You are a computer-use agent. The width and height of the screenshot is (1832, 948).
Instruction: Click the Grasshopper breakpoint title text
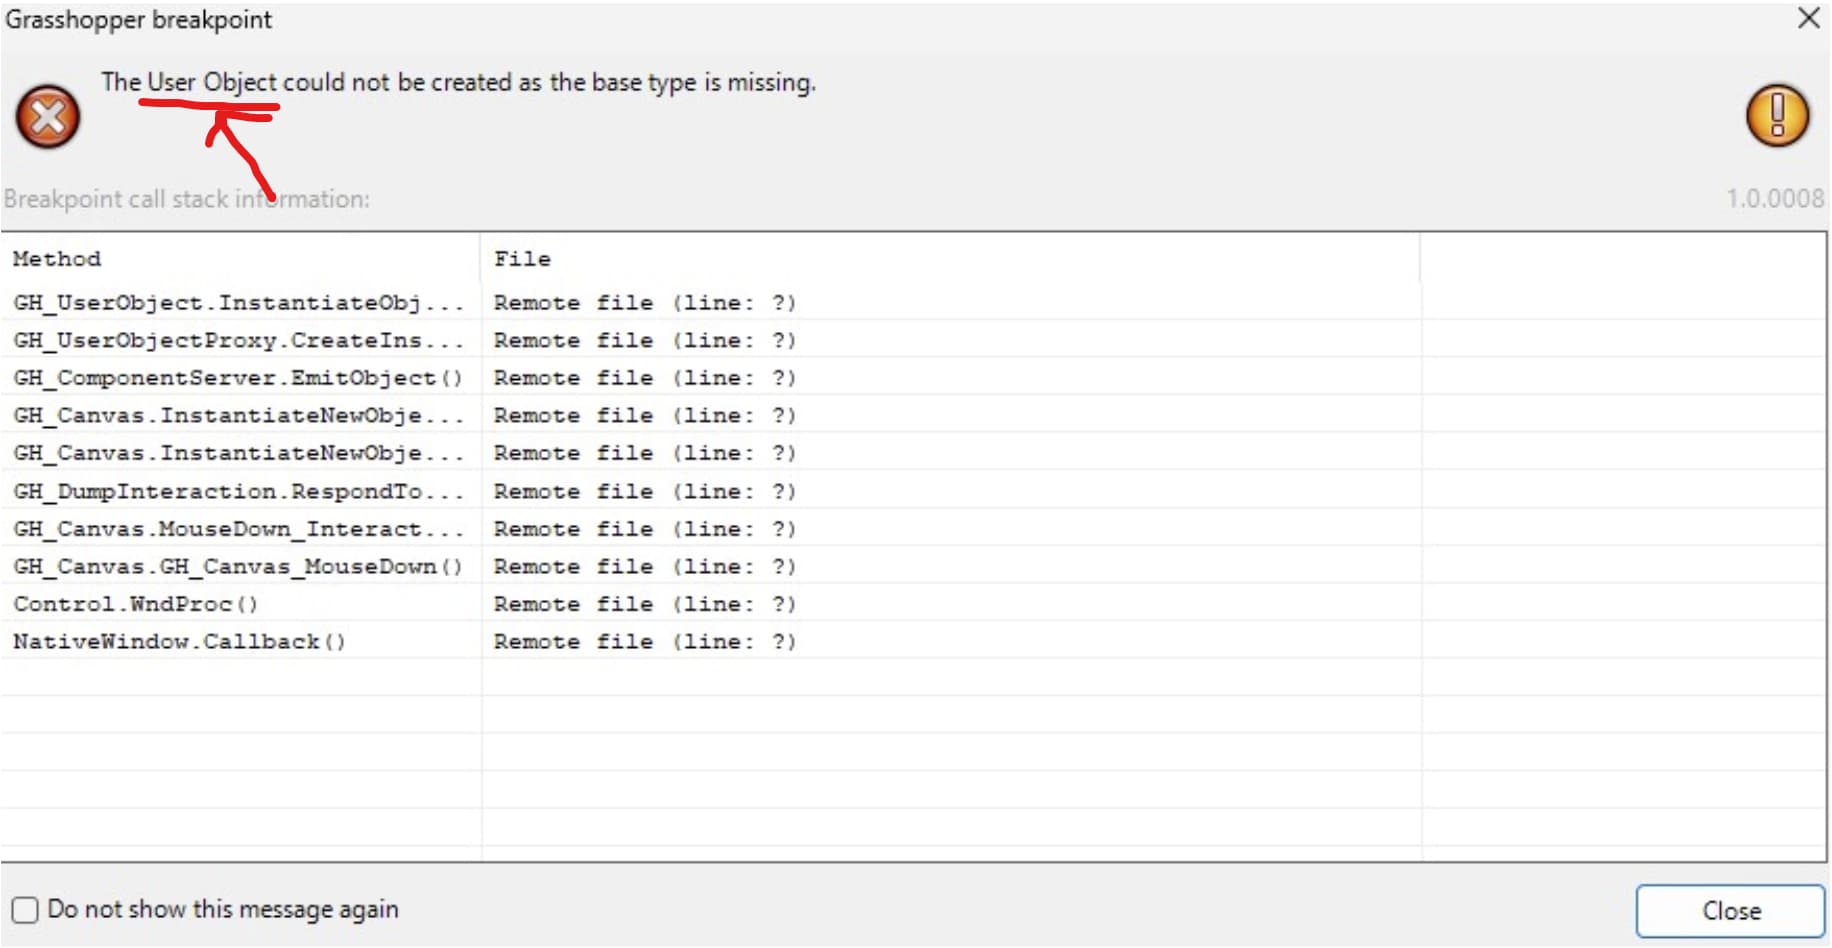pyautogui.click(x=138, y=20)
